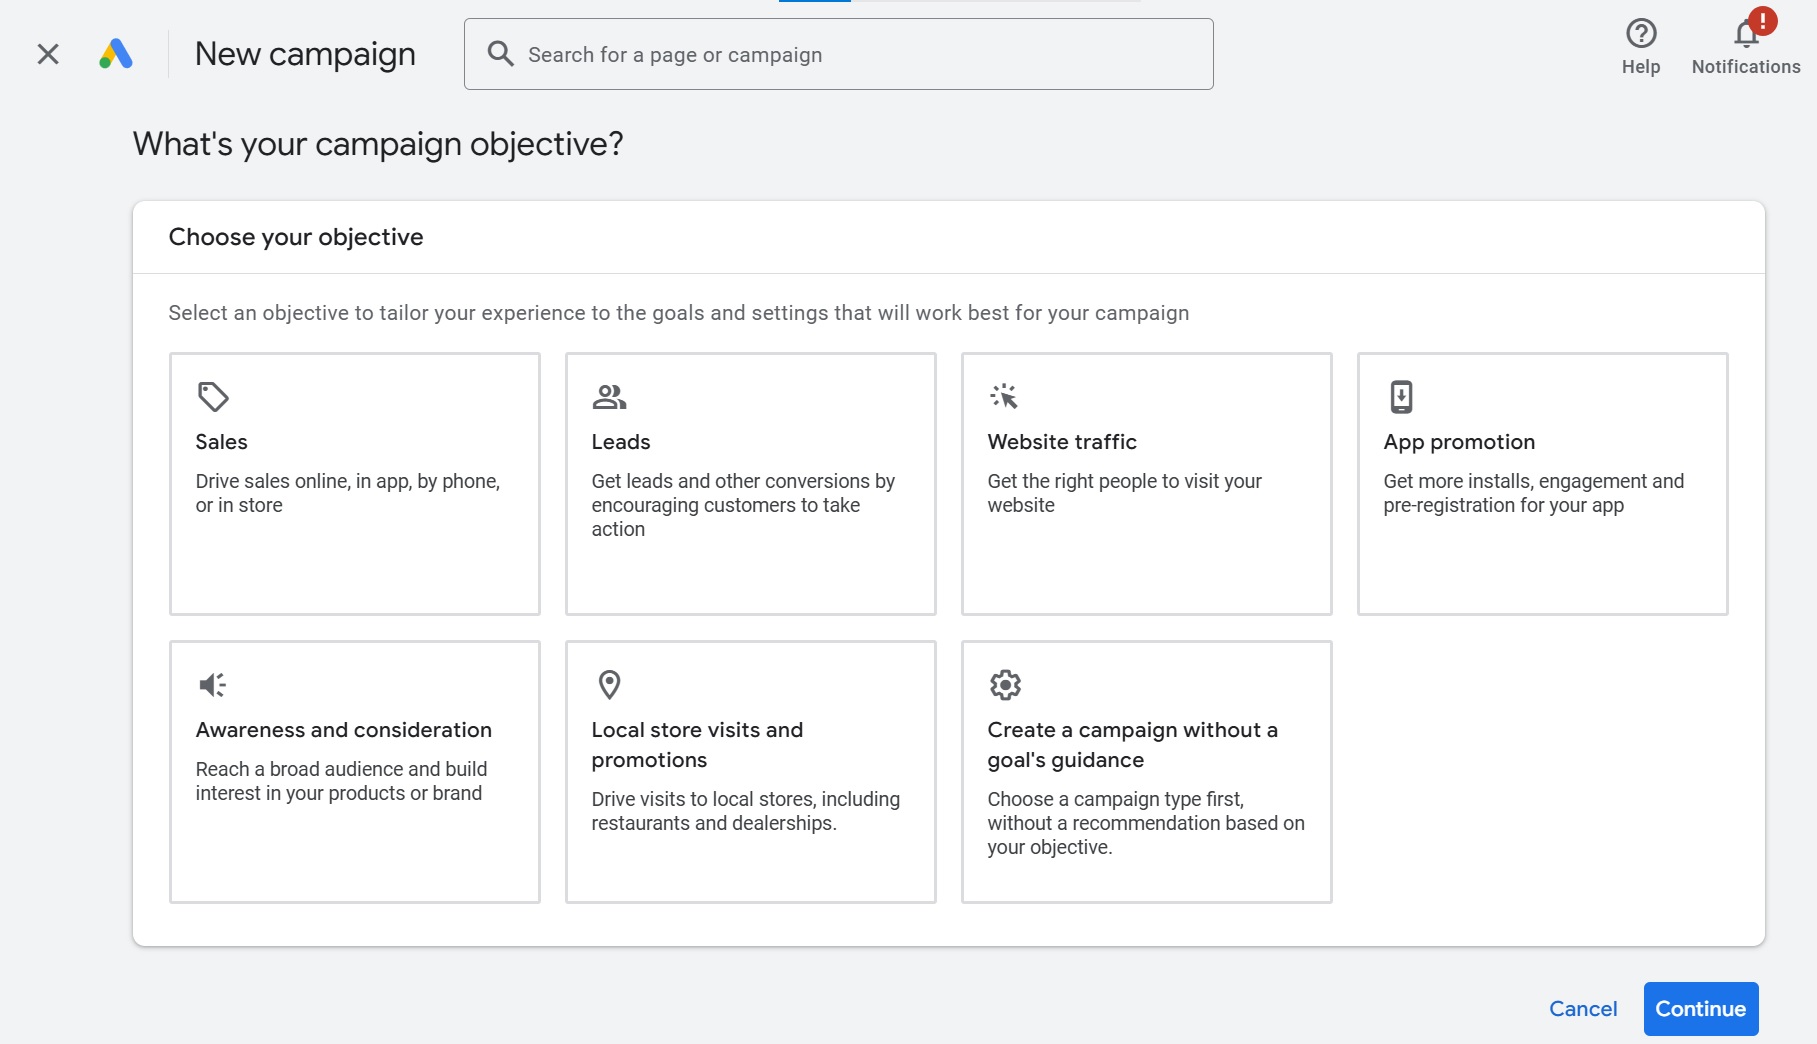This screenshot has width=1817, height=1044.
Task: Close the New campaign dialog
Action: click(x=48, y=54)
